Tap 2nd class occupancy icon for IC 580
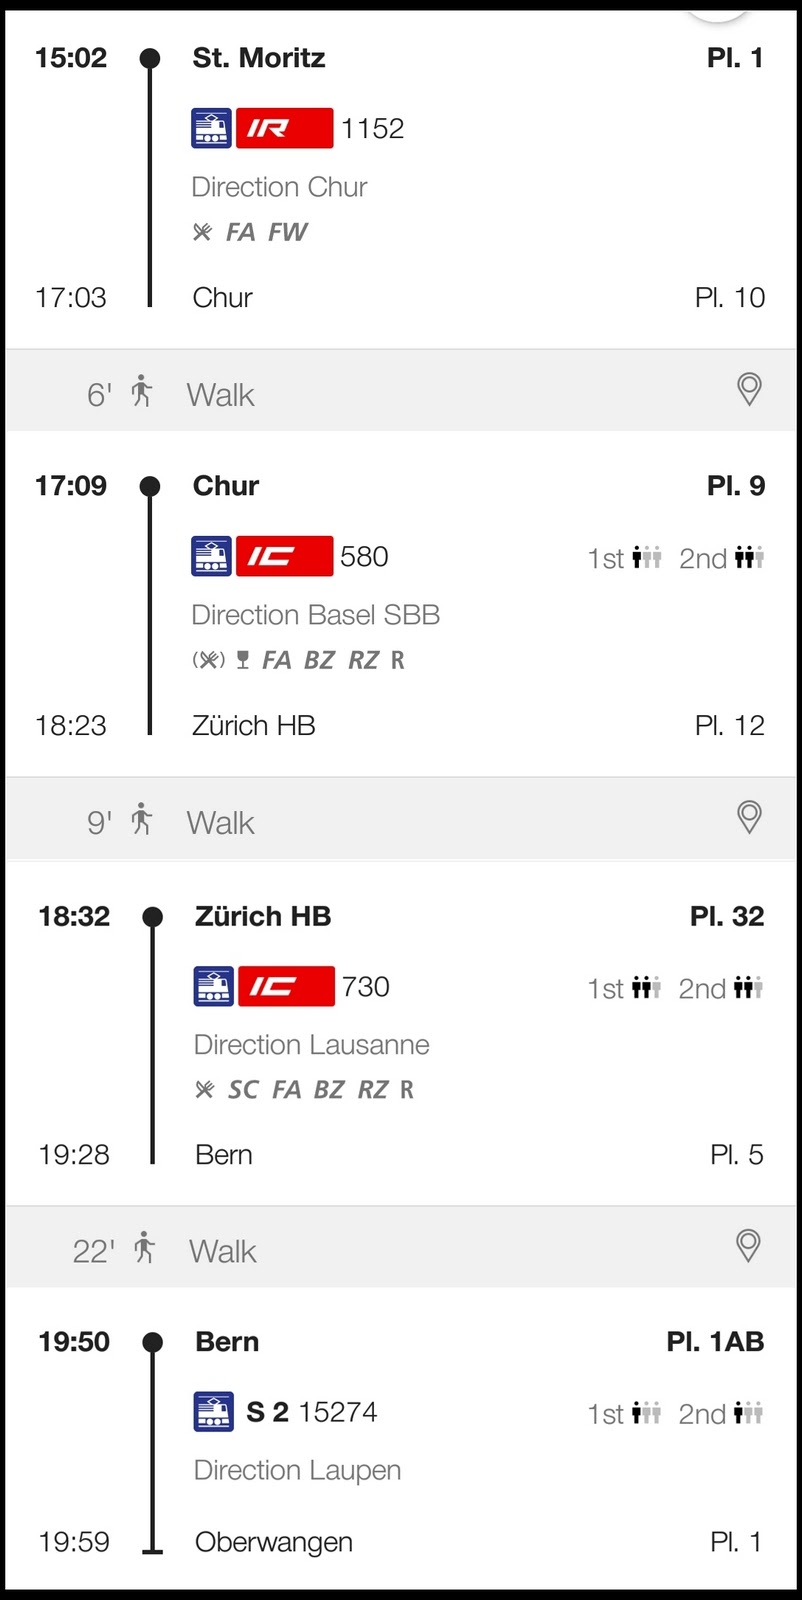802x1600 pixels. 749,558
